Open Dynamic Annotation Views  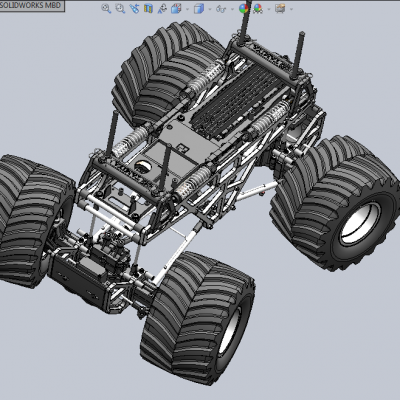coord(162,9)
